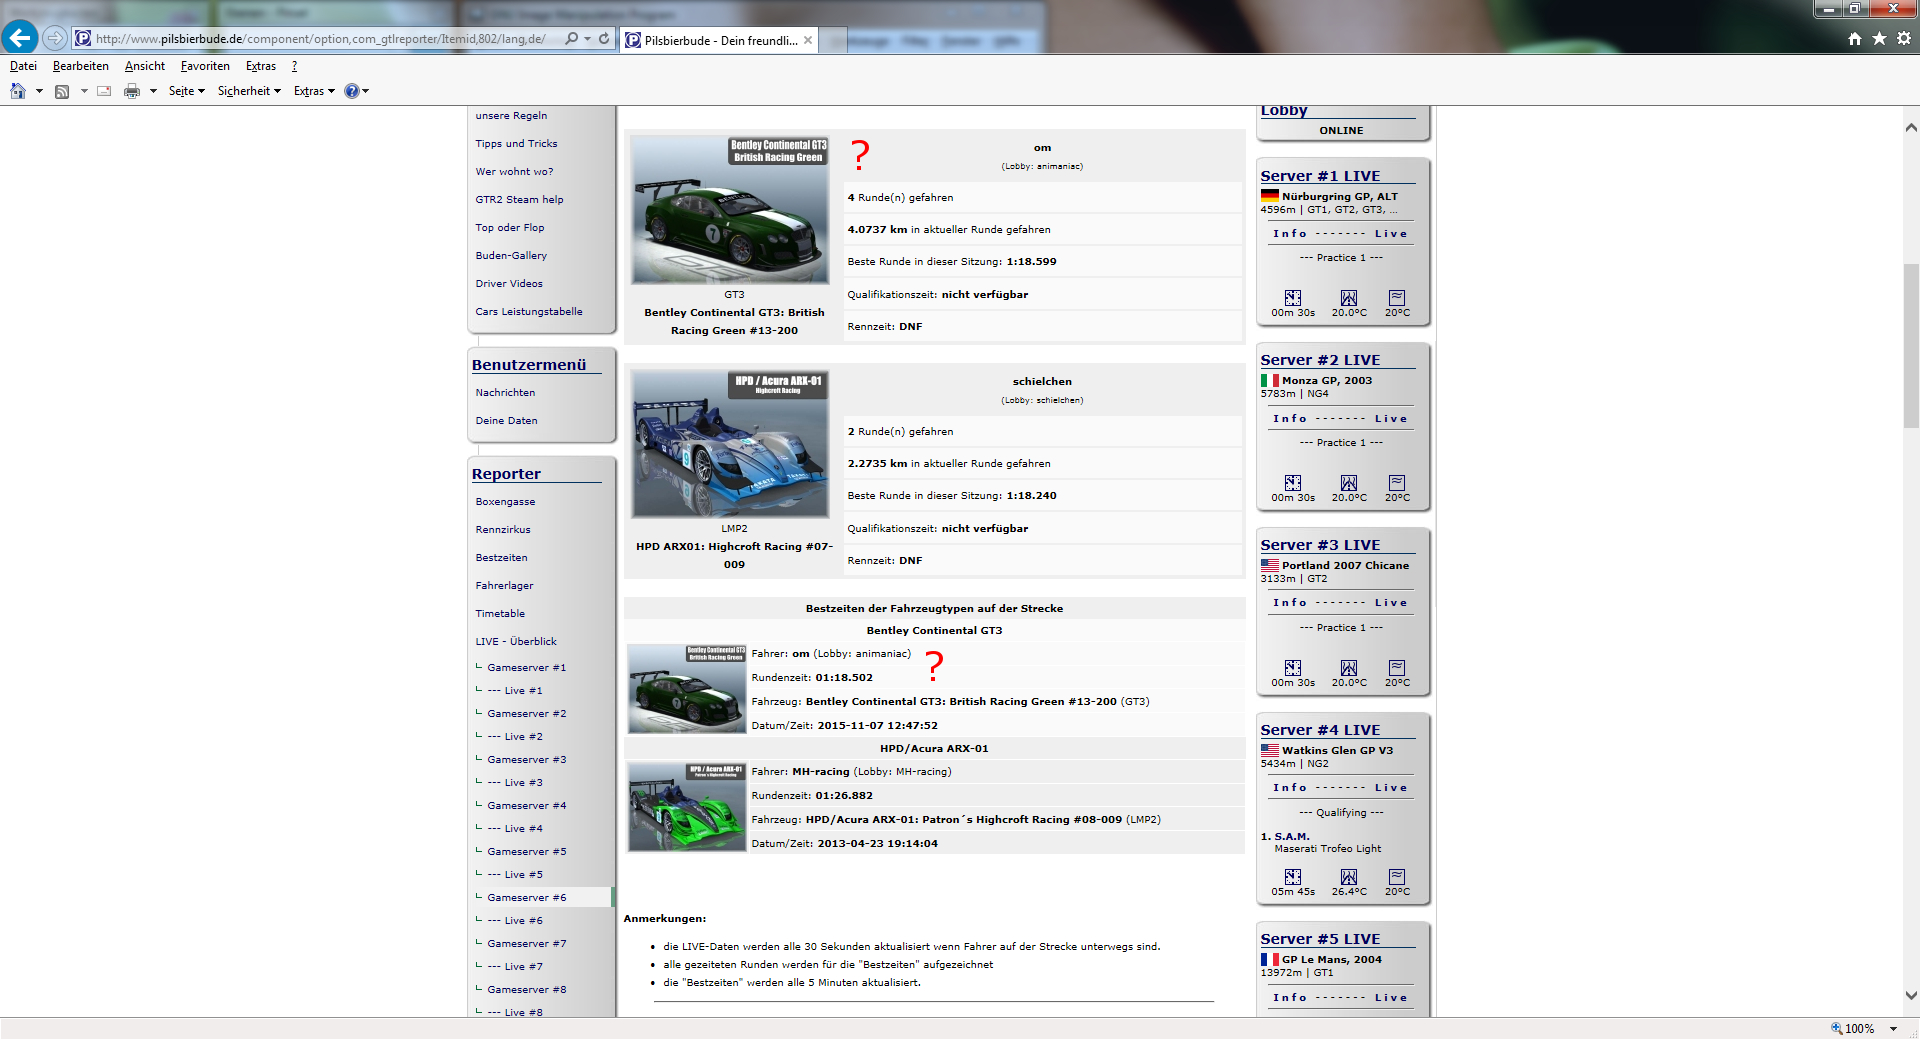This screenshot has width=1920, height=1040.
Task: Expand the Seite dropdown menu
Action: (186, 91)
